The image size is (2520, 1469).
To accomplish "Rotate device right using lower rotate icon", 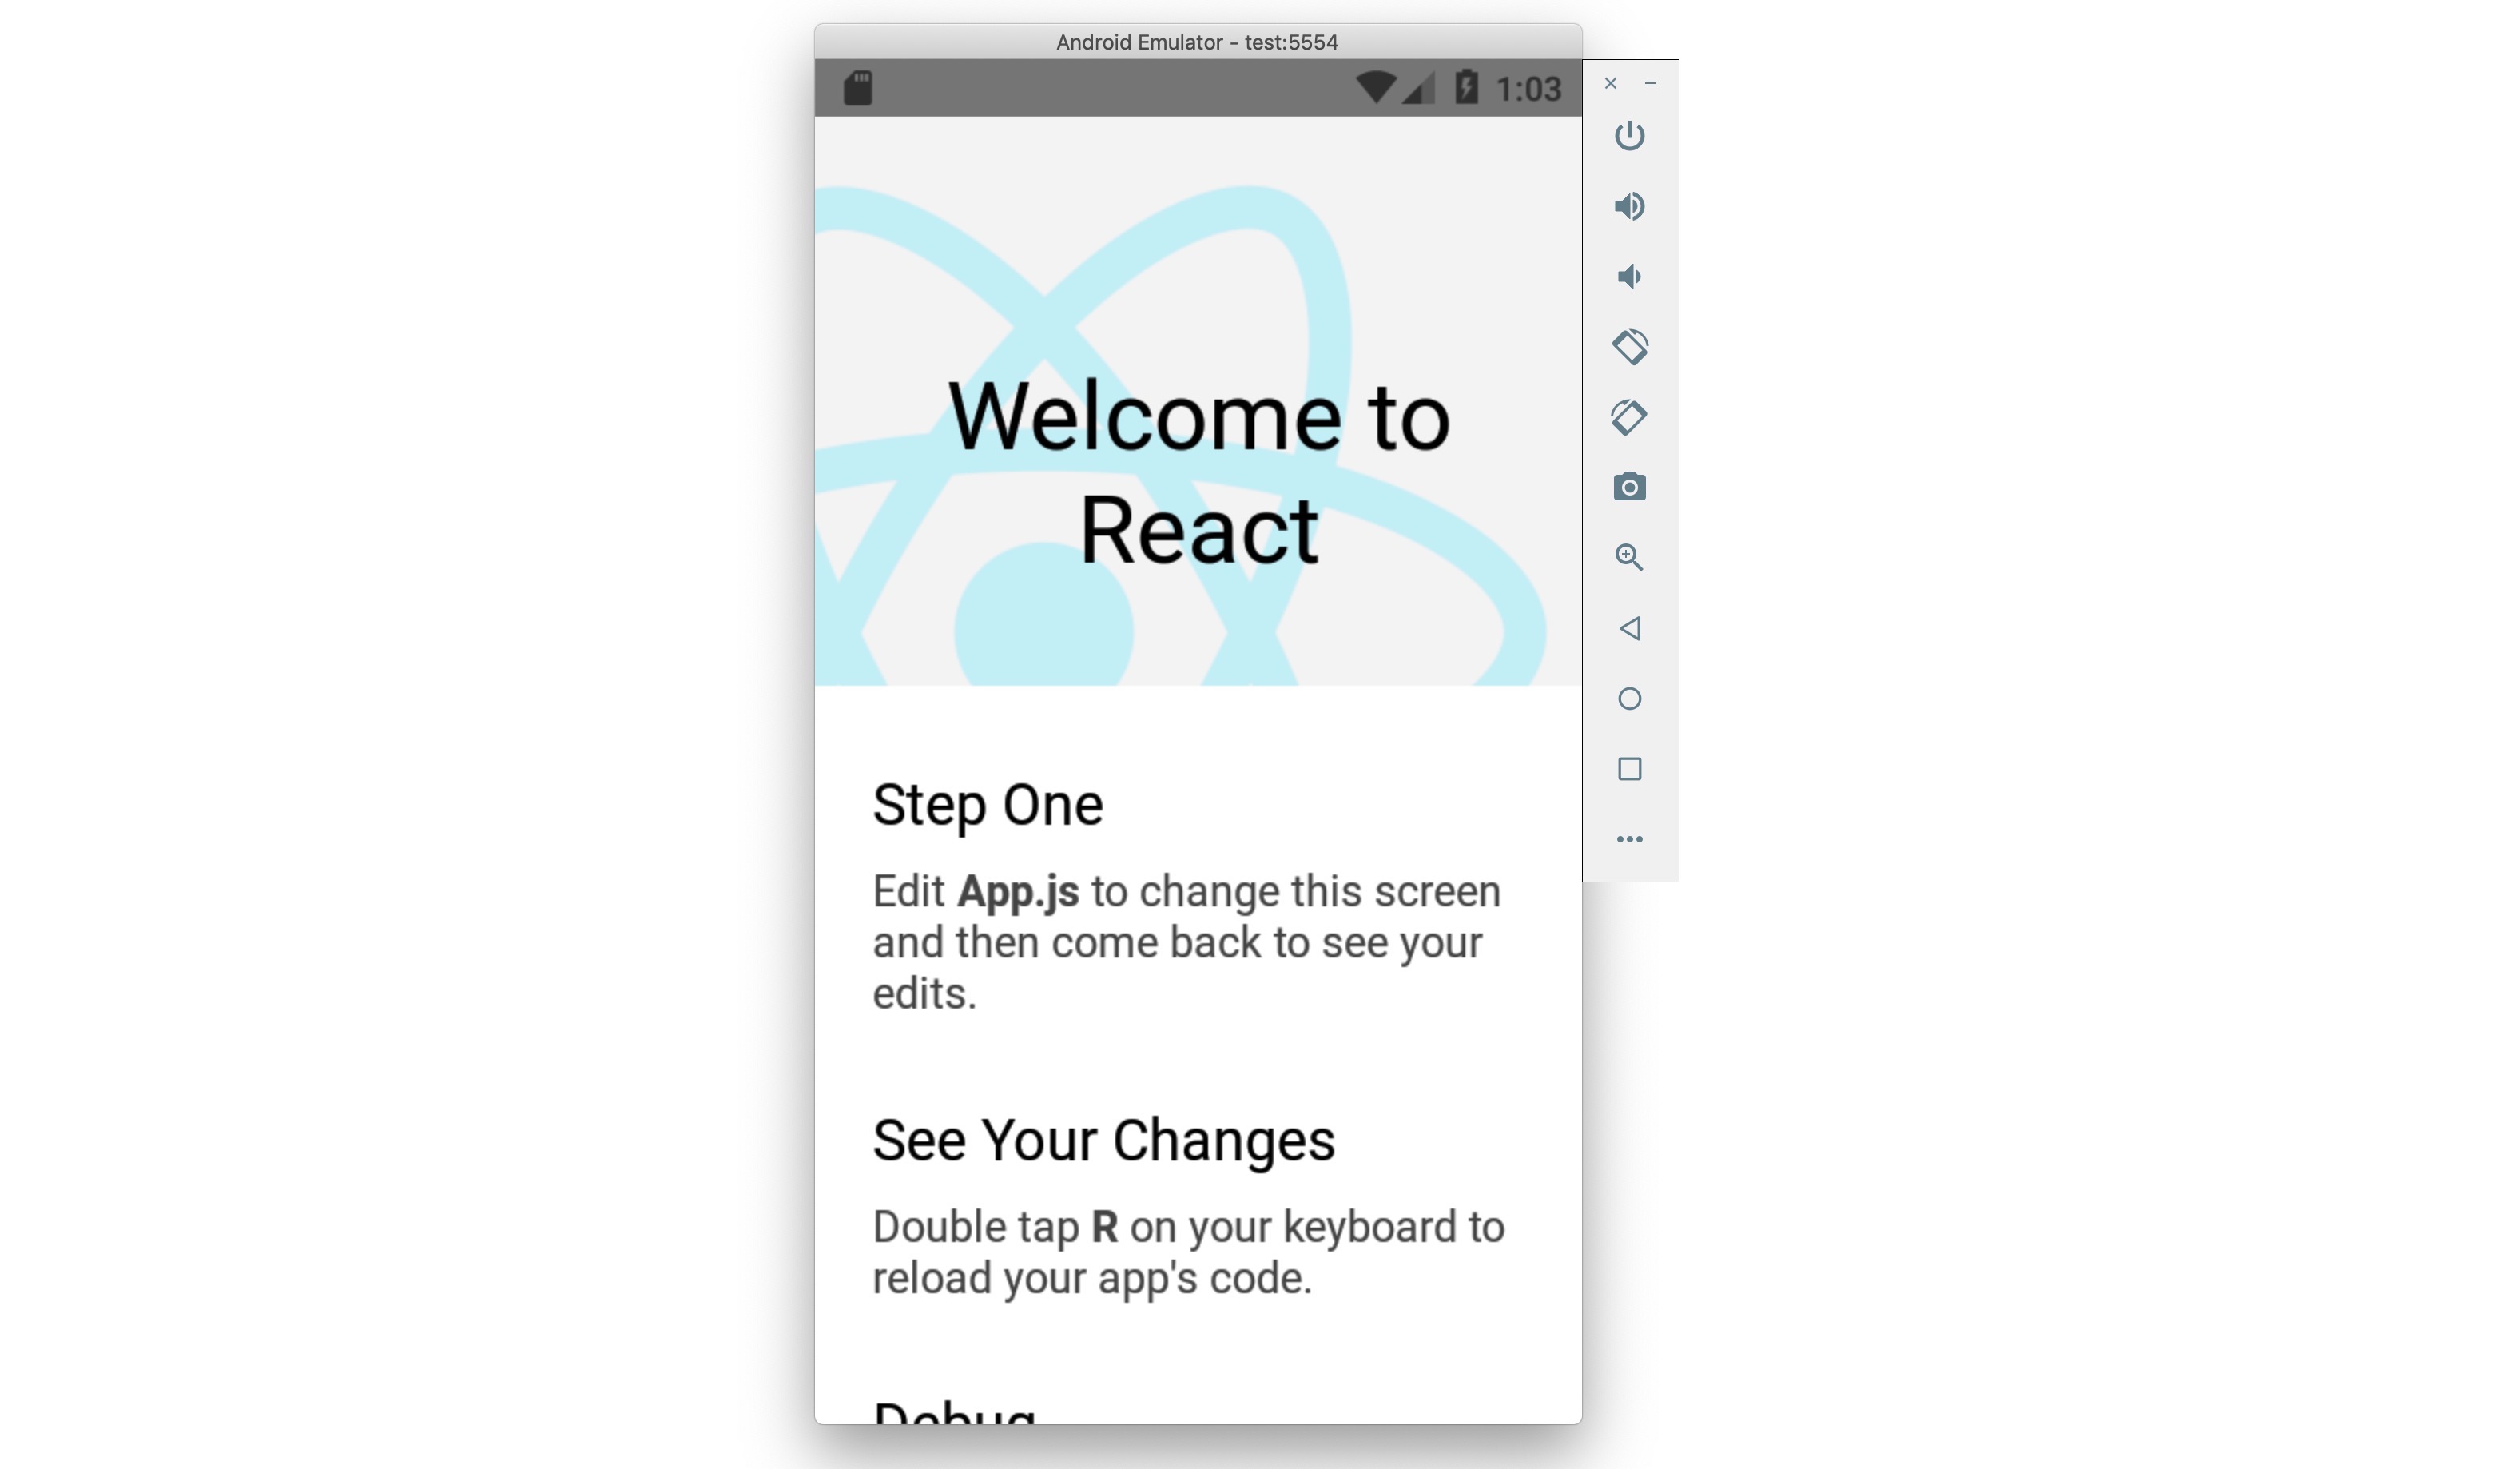I will pyautogui.click(x=1629, y=417).
